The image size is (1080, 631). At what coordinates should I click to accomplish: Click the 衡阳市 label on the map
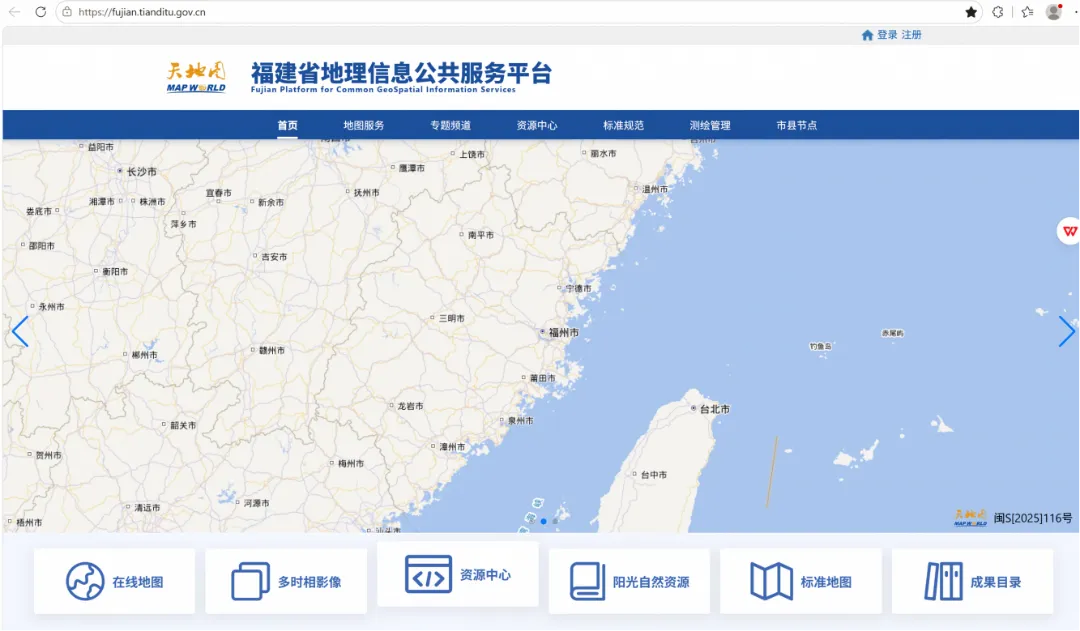click(x=115, y=271)
